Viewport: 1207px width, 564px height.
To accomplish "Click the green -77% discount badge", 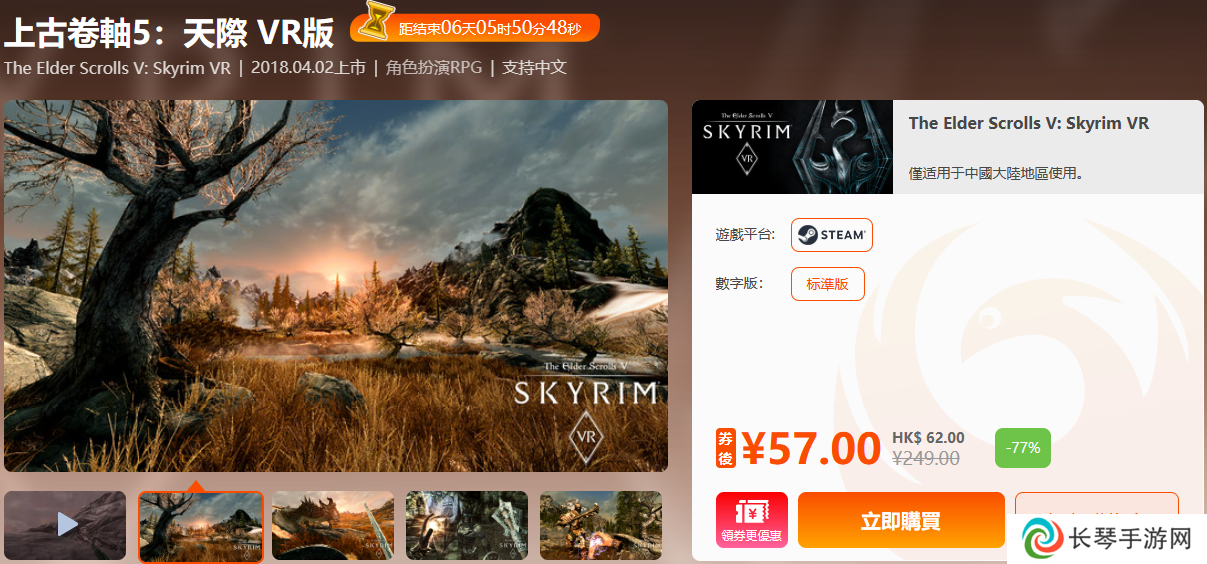I will pos(1023,448).
